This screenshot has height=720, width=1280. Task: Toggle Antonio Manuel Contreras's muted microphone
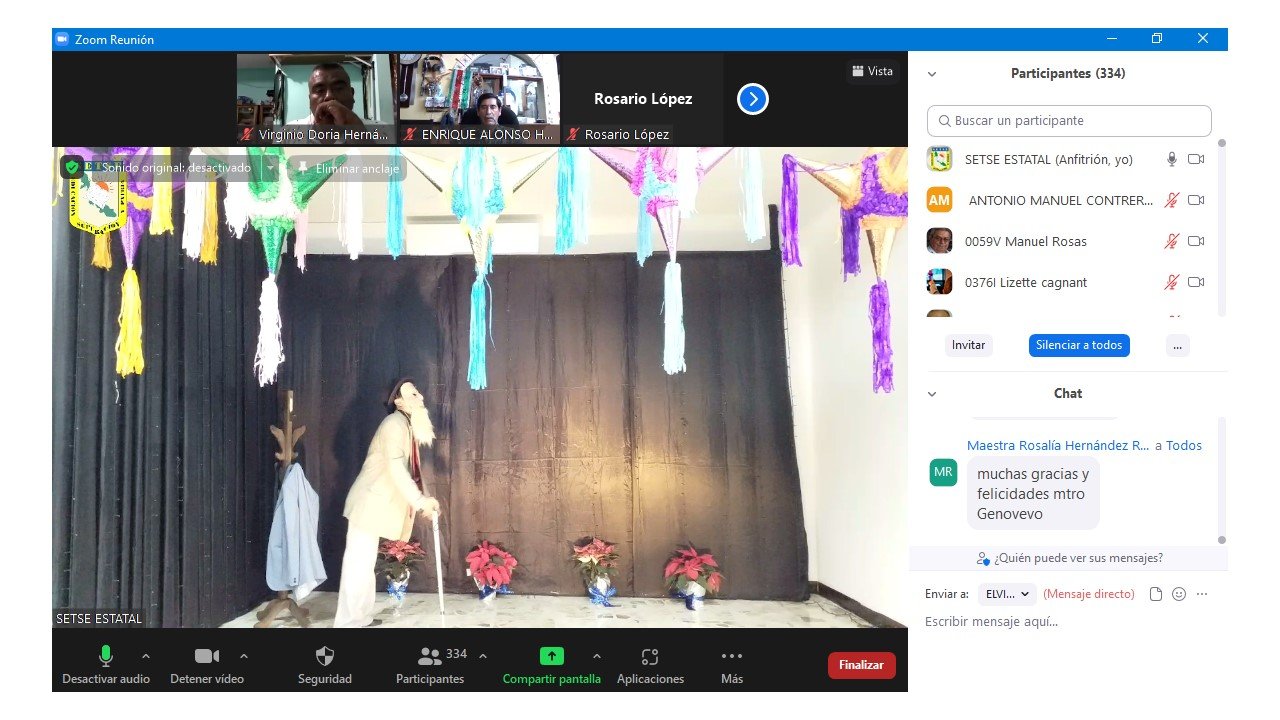tap(1171, 200)
